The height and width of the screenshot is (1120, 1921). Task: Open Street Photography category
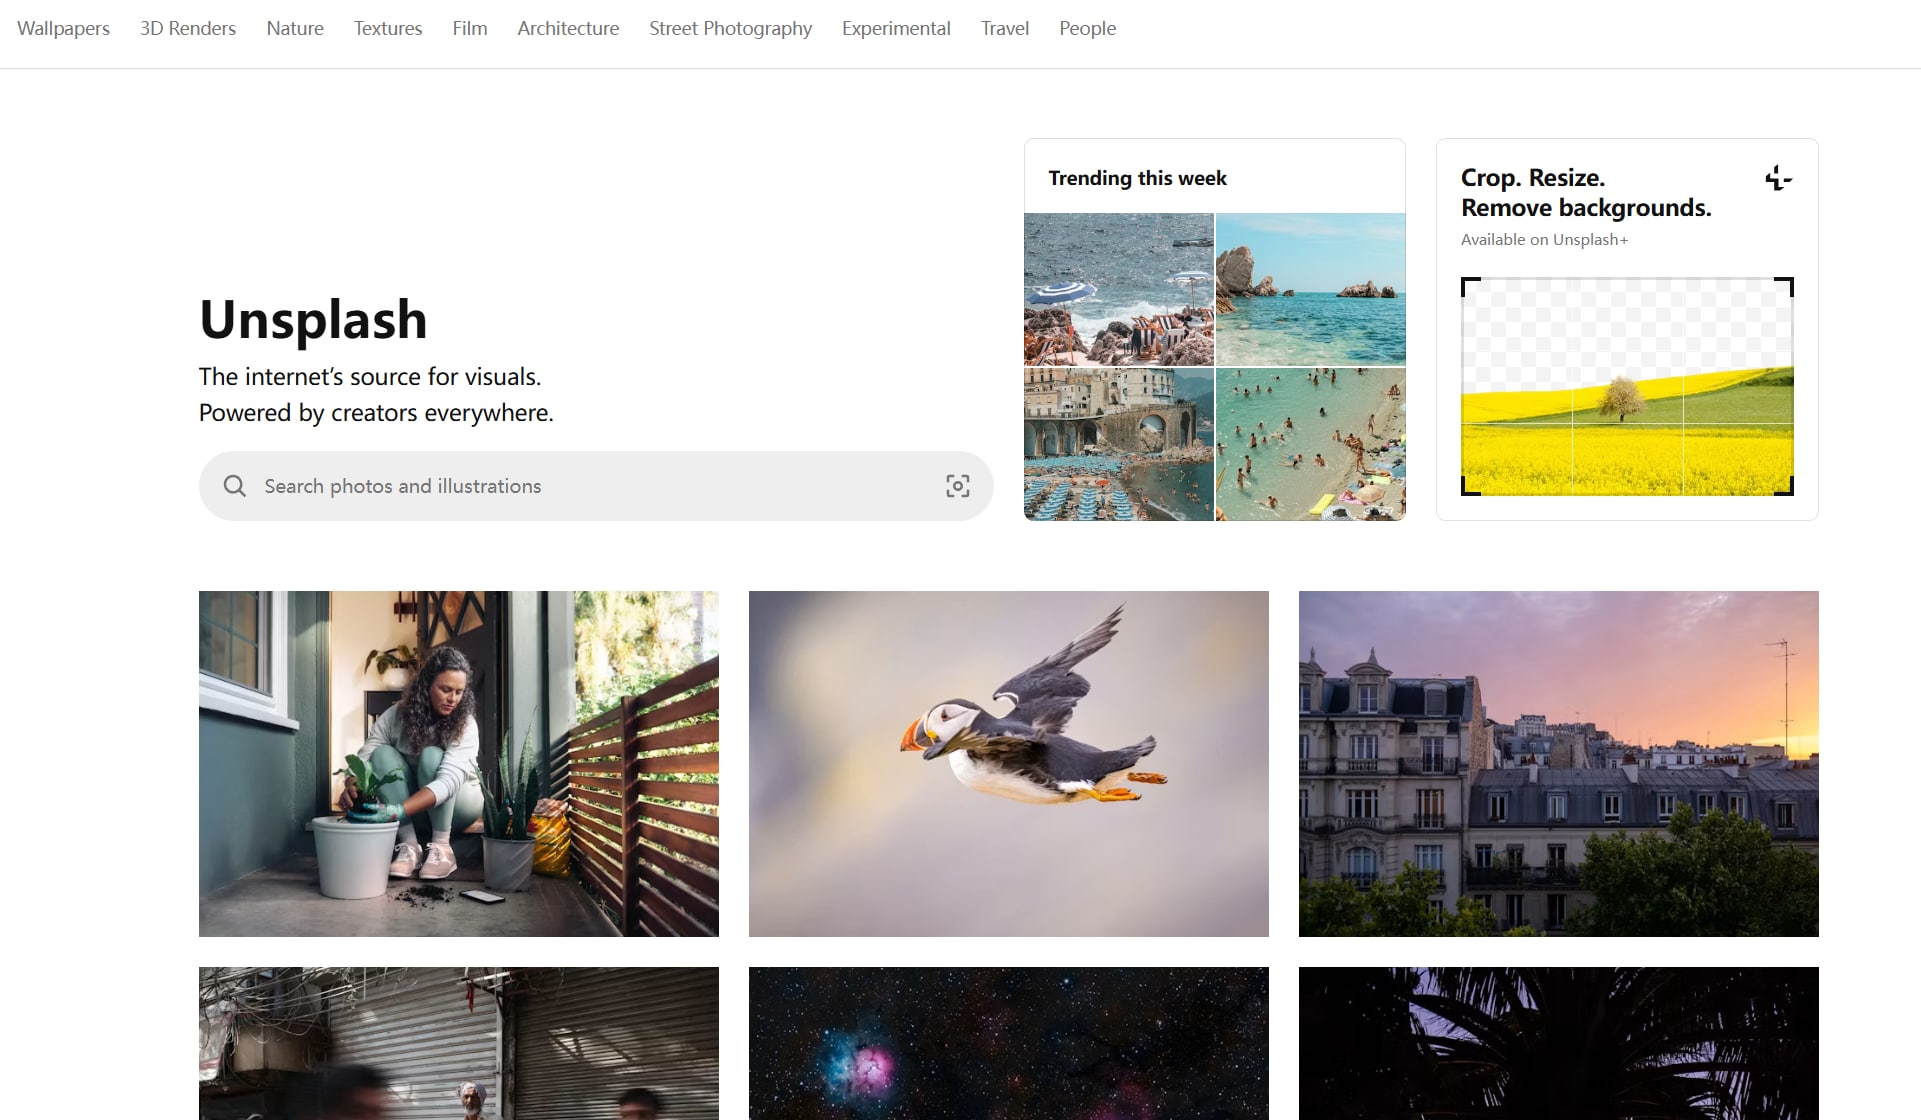pyautogui.click(x=730, y=28)
